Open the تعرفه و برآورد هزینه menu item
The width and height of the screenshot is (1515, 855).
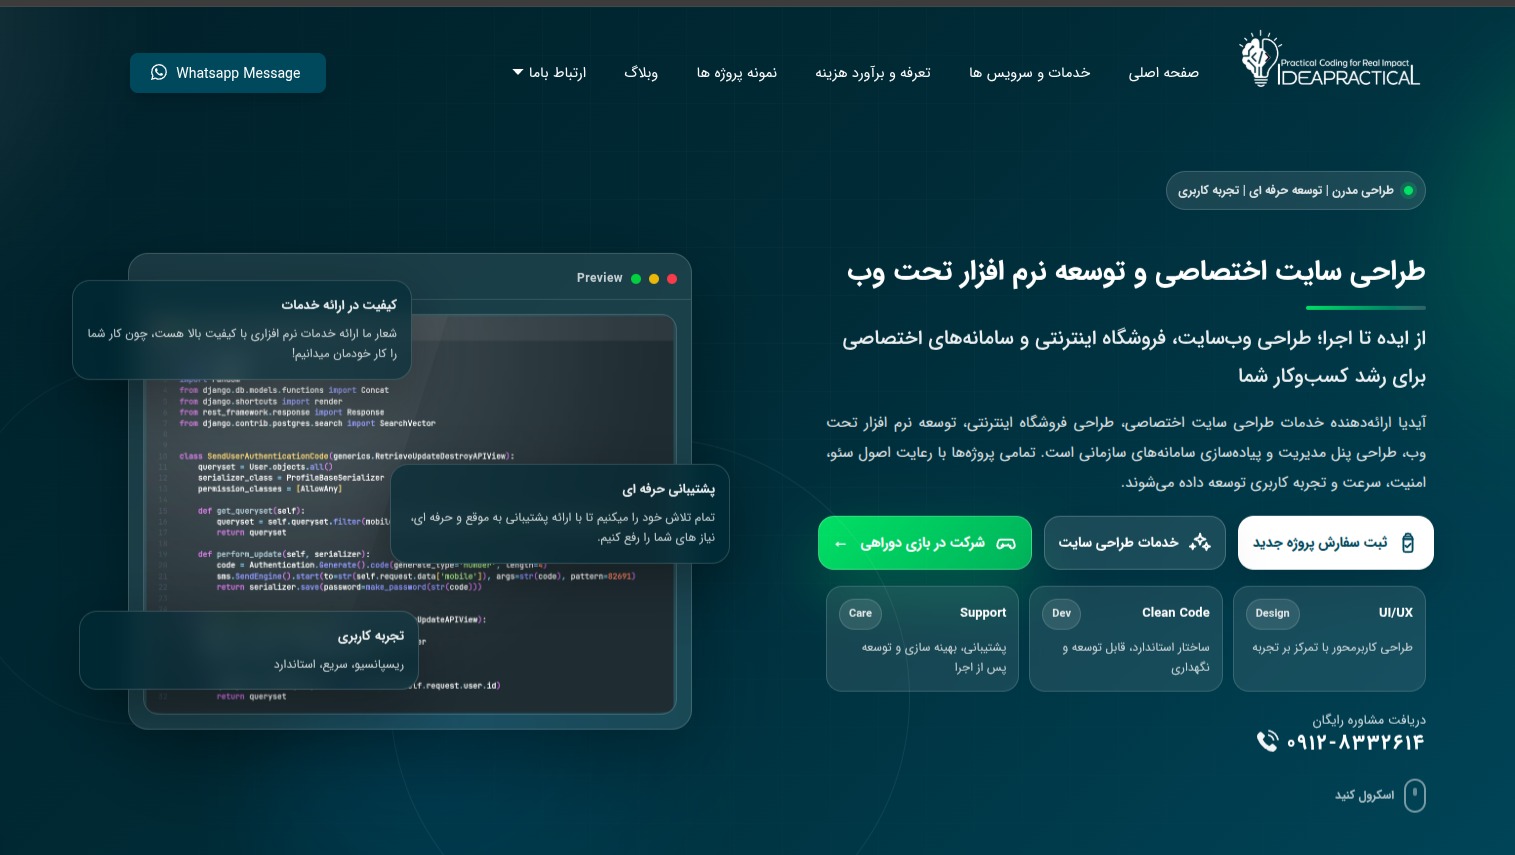[872, 73]
